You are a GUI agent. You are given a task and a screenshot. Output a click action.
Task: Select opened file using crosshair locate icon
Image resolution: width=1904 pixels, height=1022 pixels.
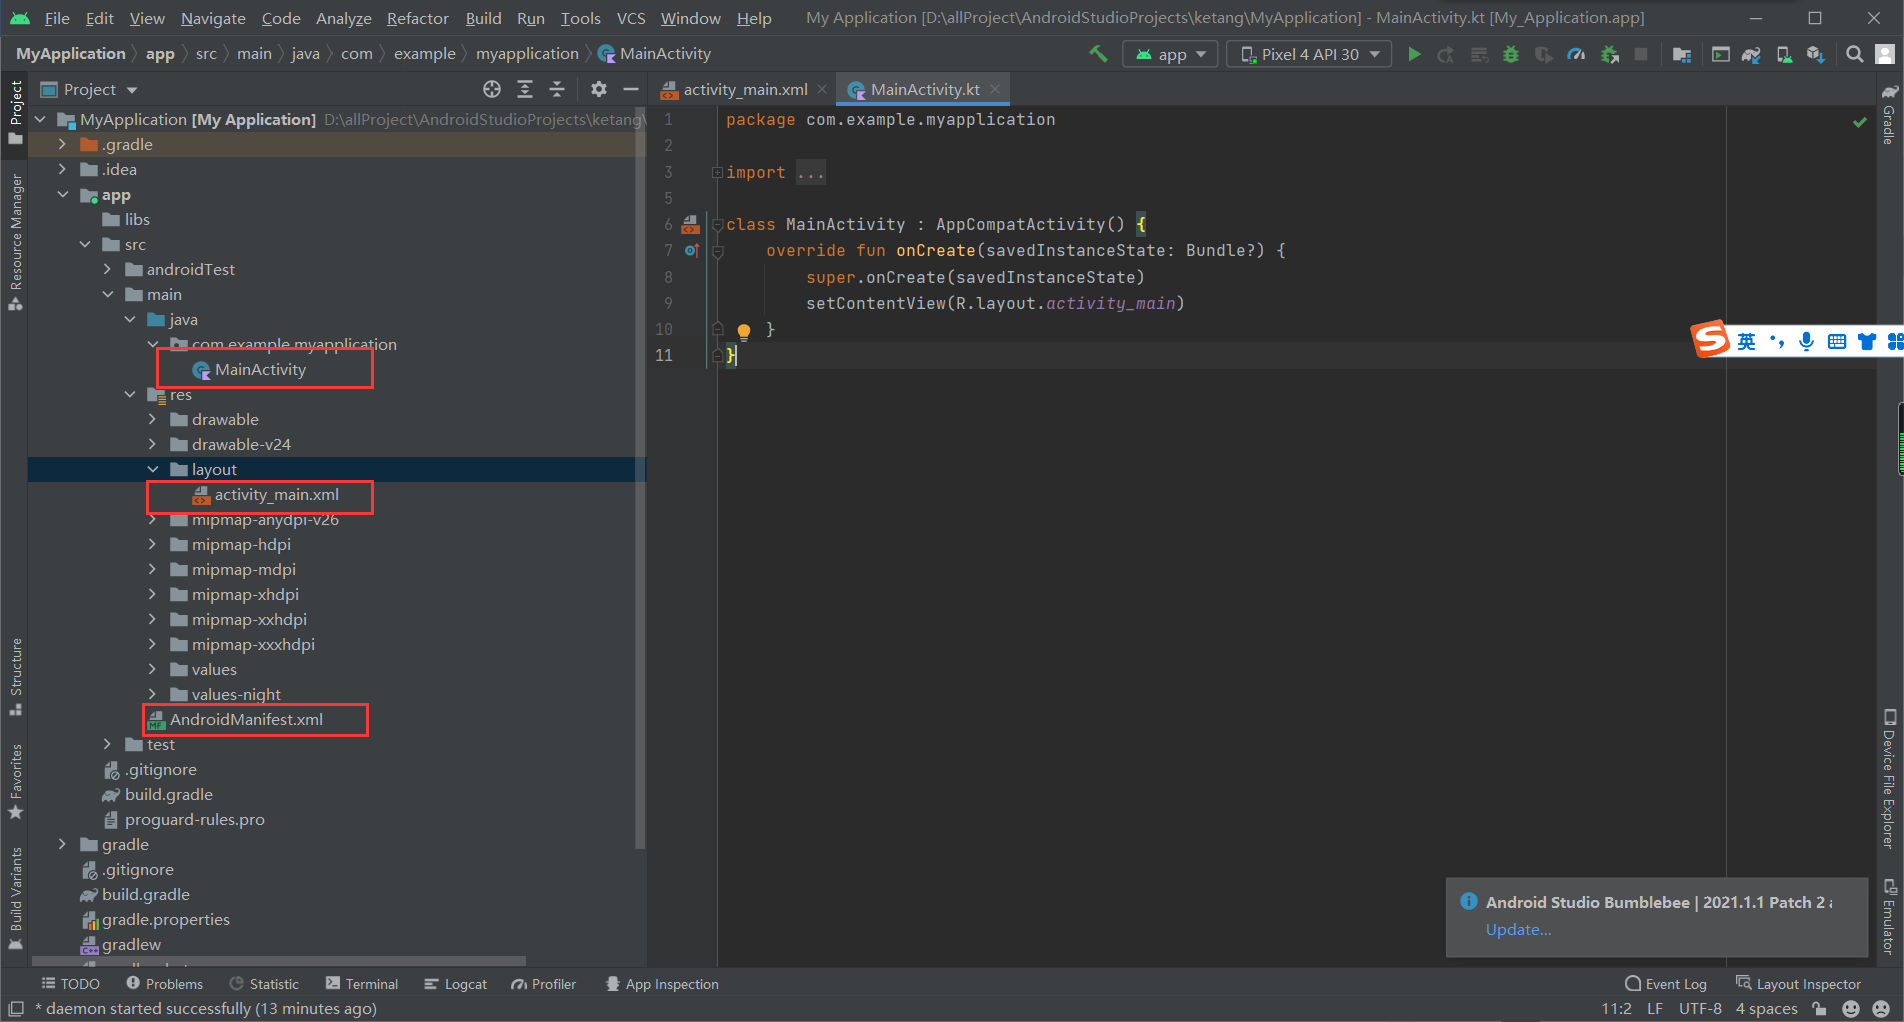click(x=492, y=89)
